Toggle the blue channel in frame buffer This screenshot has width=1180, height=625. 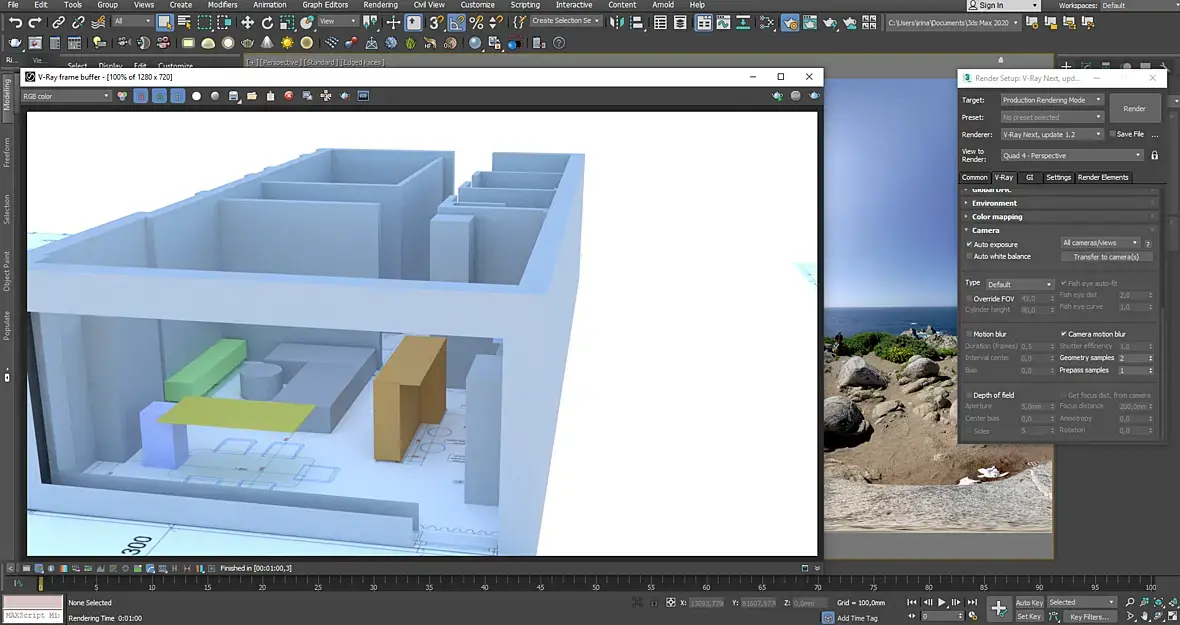(x=178, y=96)
